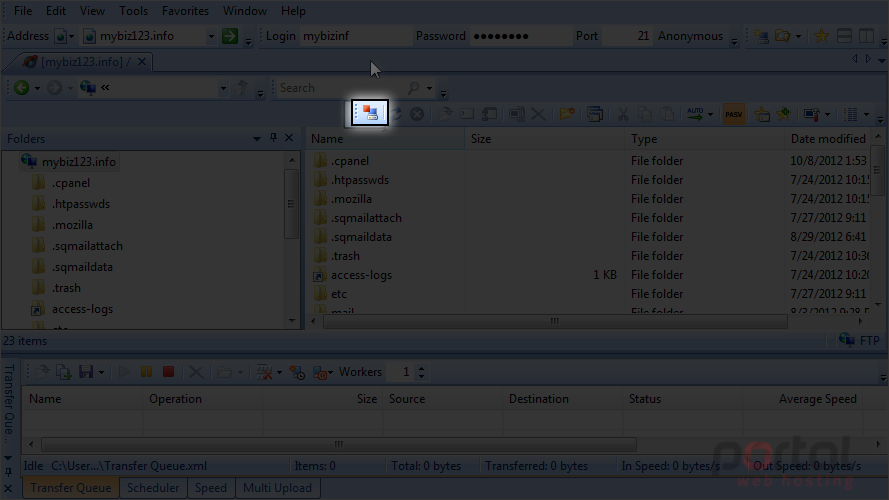This screenshot has height=500, width=889.
Task: Select the access-logs row in file list
Action: tap(361, 275)
